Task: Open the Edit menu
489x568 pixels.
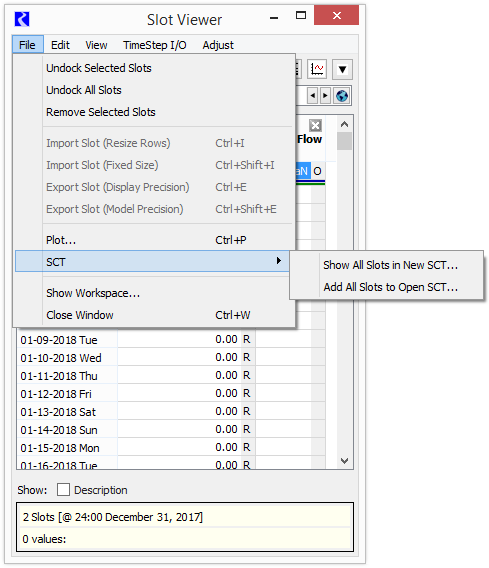Action: pos(60,45)
